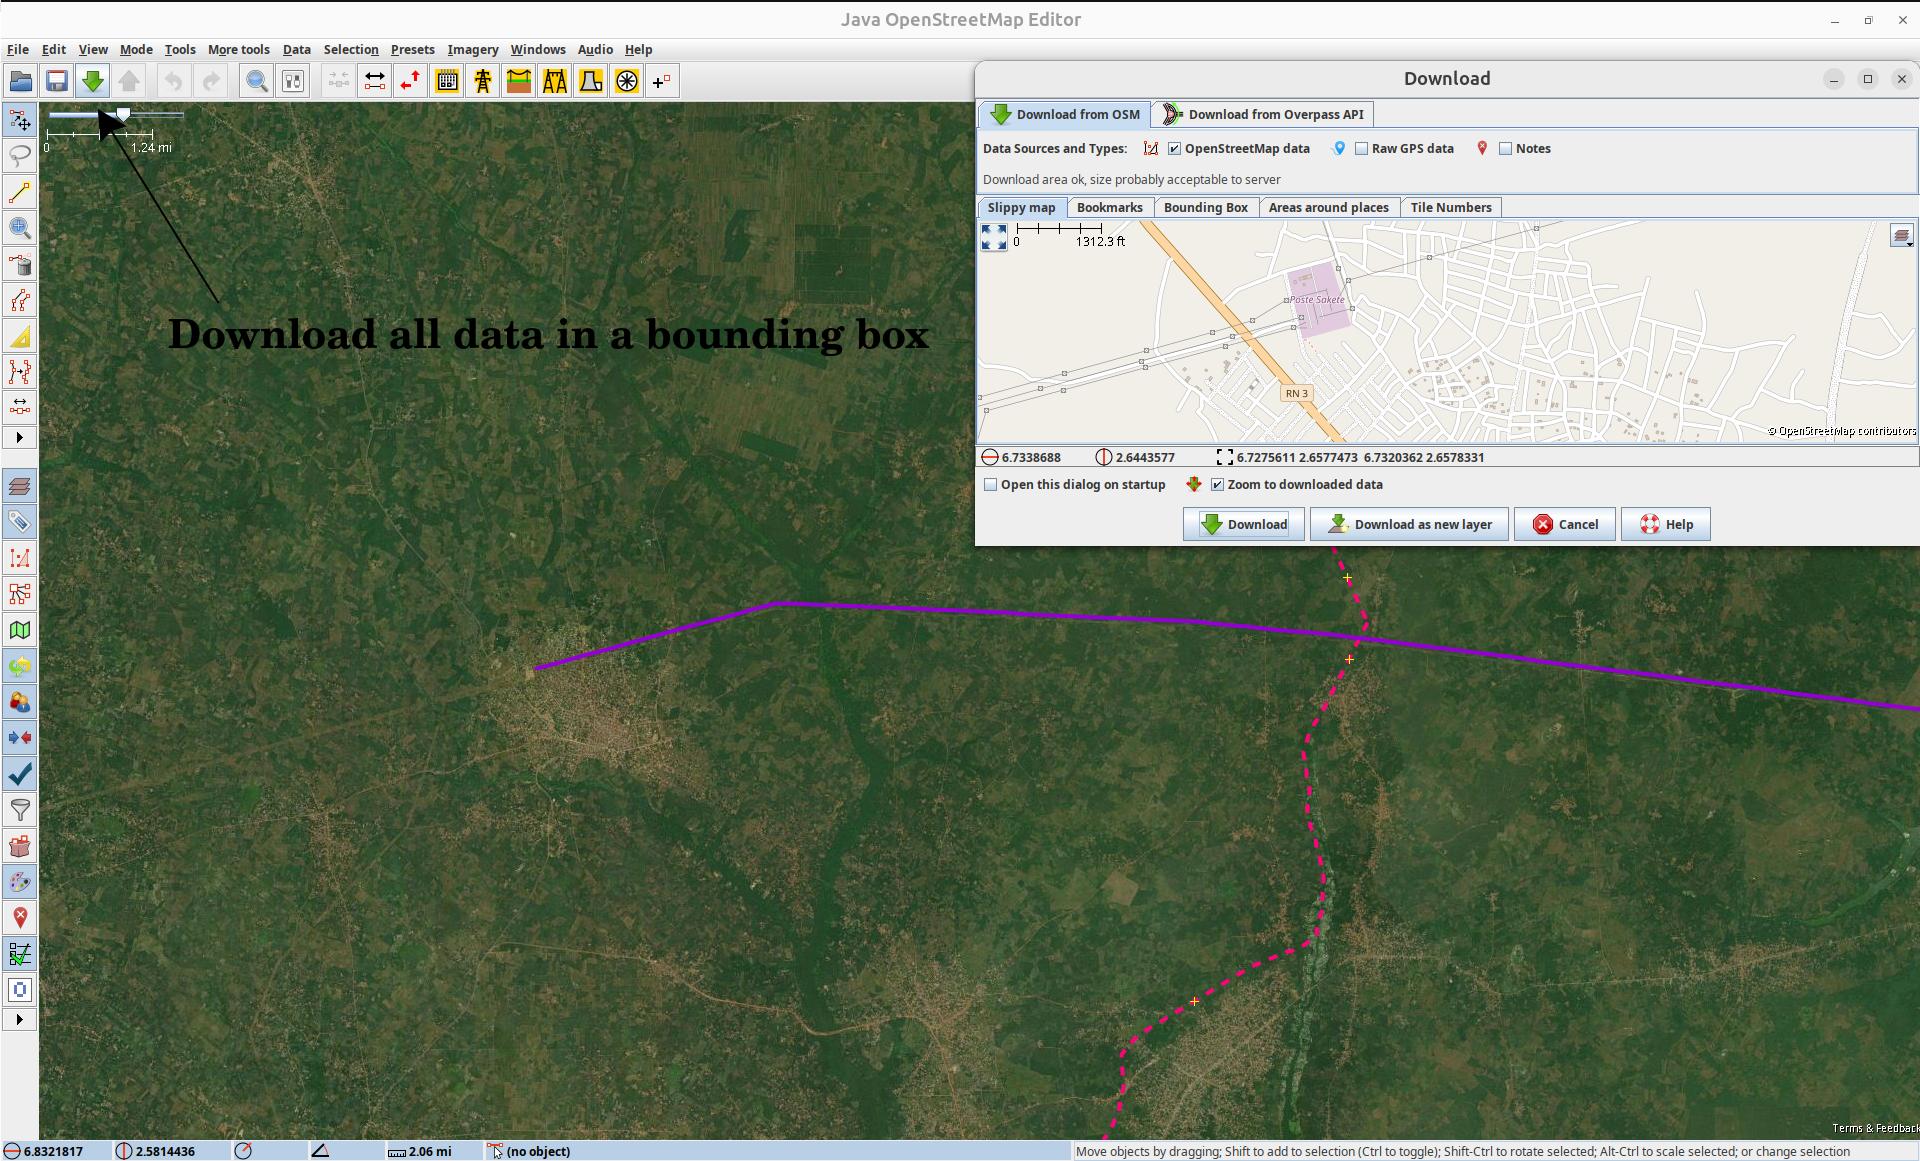Toggle the conflicts red-blue arrows panel icon
Screen dimensions: 1920x1161
pyautogui.click(x=20, y=738)
